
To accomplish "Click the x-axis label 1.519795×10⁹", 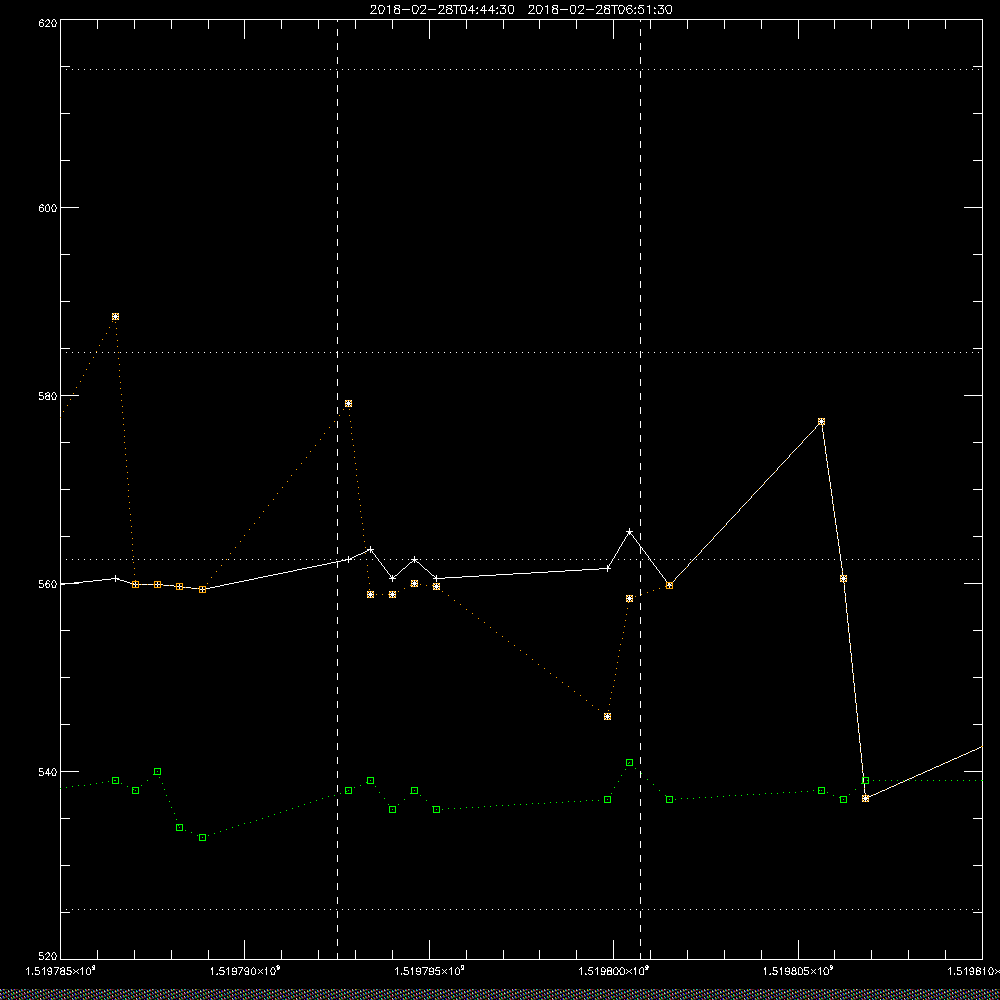I will [430, 971].
